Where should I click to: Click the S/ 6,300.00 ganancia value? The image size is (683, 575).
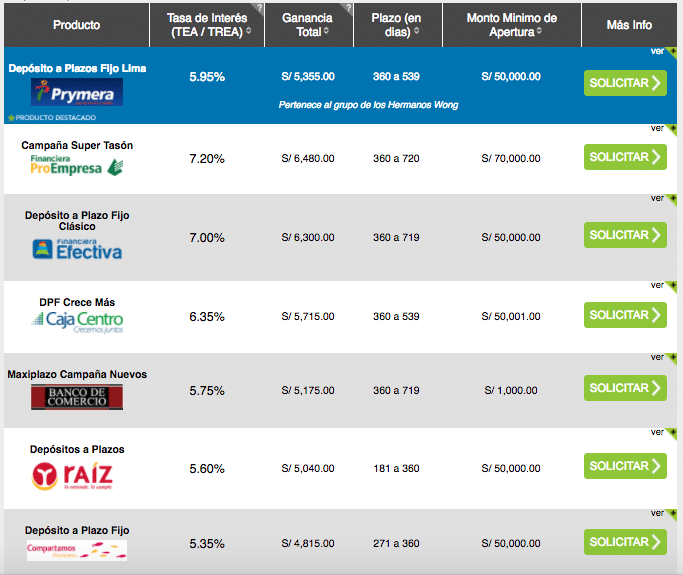pyautogui.click(x=308, y=237)
